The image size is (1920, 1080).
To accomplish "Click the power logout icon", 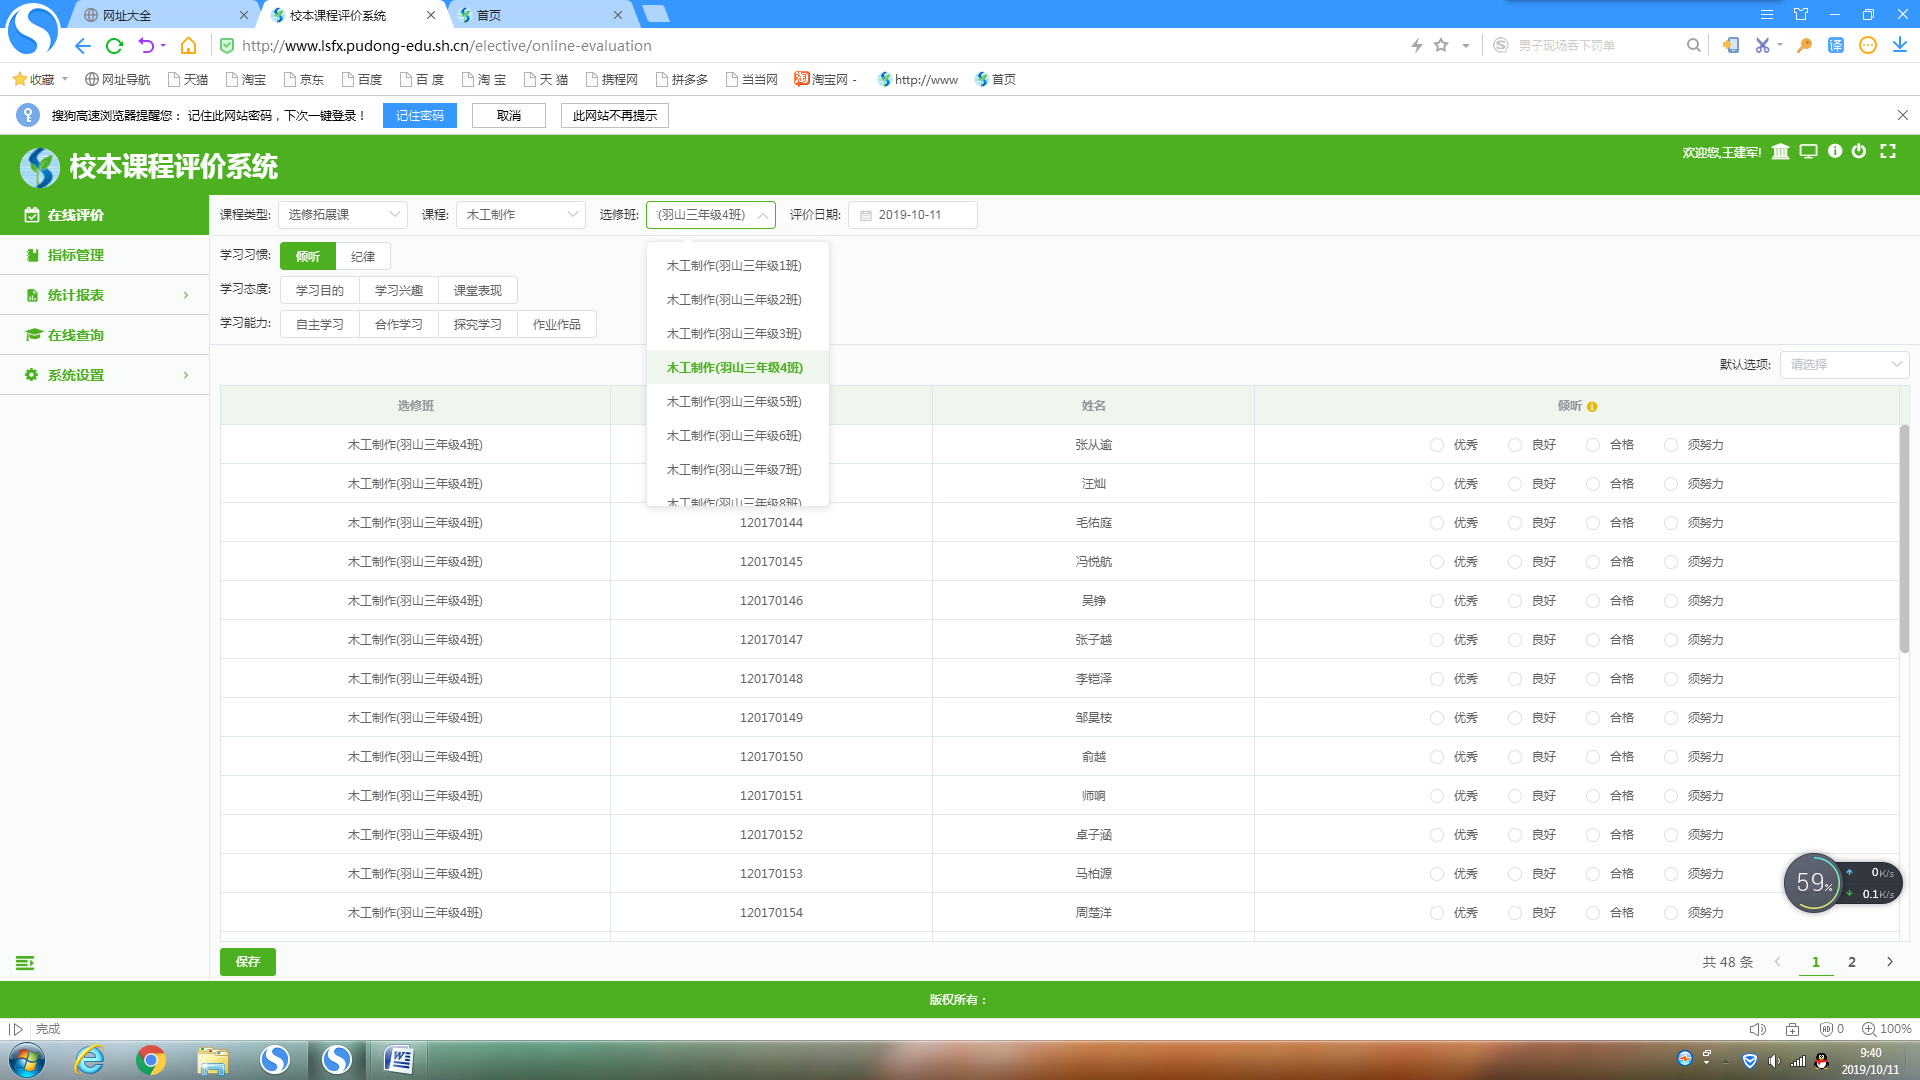I will point(1859,151).
